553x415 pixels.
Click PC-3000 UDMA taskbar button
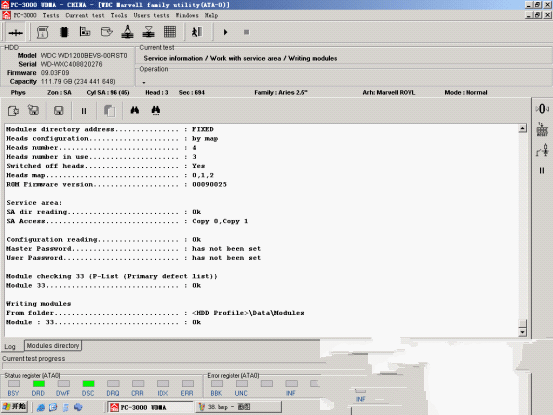(x=150, y=407)
